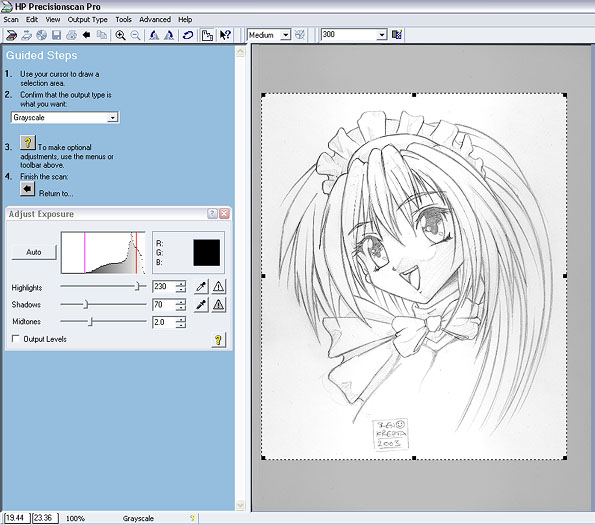Image resolution: width=595 pixels, height=525 pixels.
Task: Click the 19.44 width value in status bar
Action: coord(16,518)
